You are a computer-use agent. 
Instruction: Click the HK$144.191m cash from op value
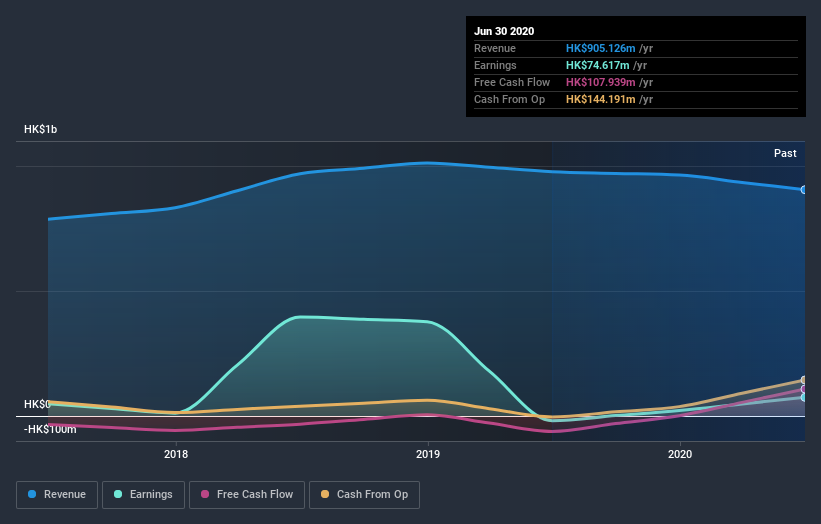[601, 99]
